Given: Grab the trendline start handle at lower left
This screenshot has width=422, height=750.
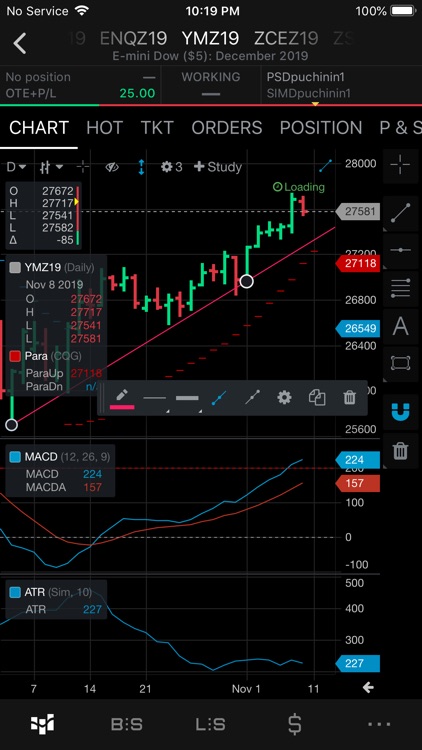Looking at the screenshot, I should 11,424.
